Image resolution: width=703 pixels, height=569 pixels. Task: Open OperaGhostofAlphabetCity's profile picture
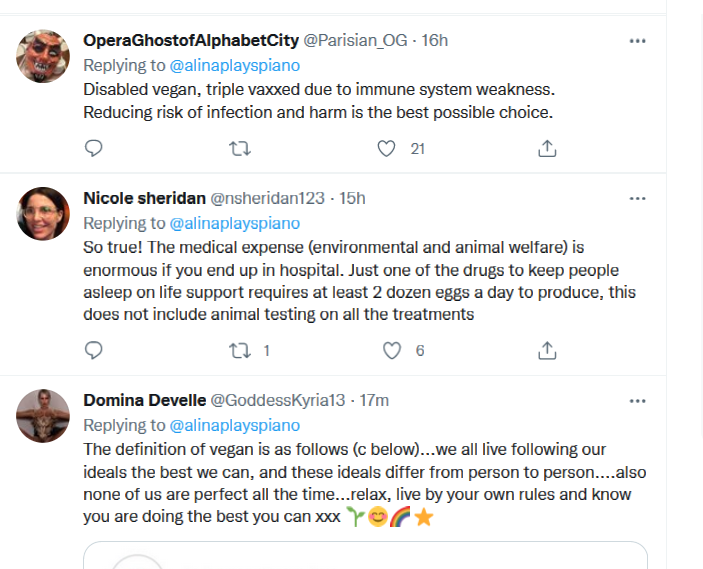pyautogui.click(x=43, y=56)
